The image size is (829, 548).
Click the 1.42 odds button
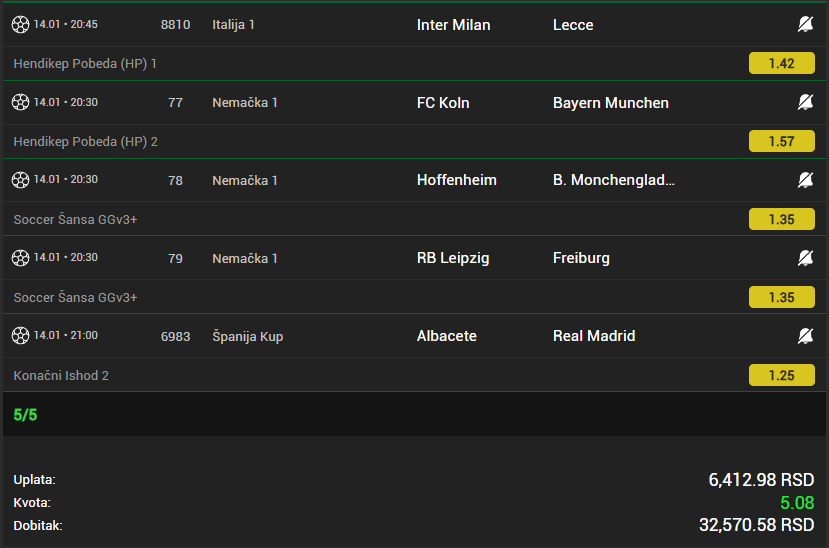781,63
